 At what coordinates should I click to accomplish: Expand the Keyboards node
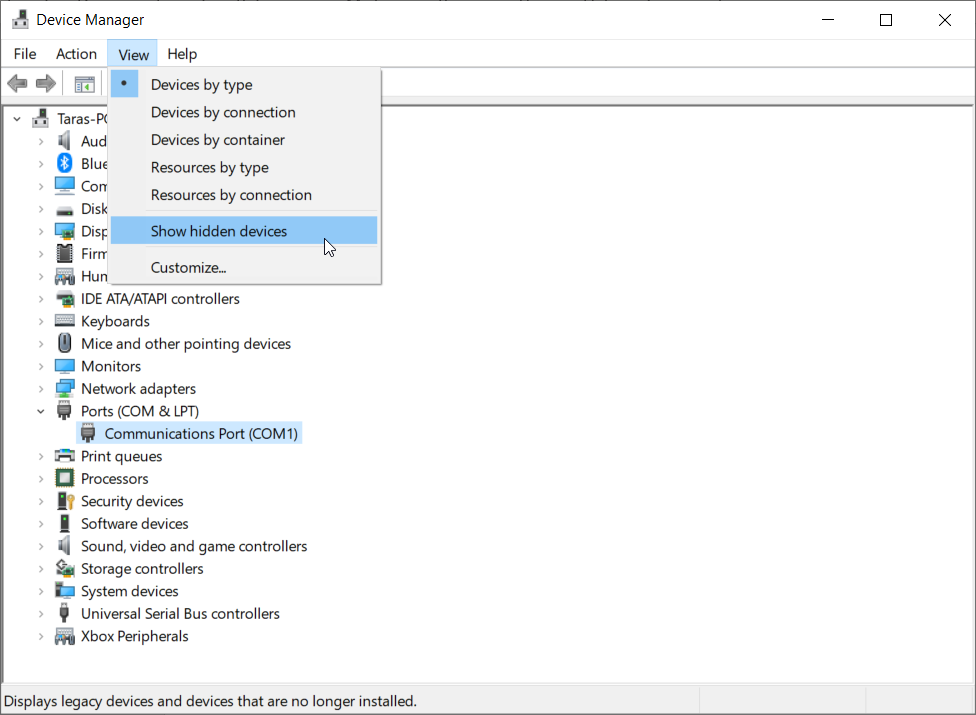pos(41,321)
